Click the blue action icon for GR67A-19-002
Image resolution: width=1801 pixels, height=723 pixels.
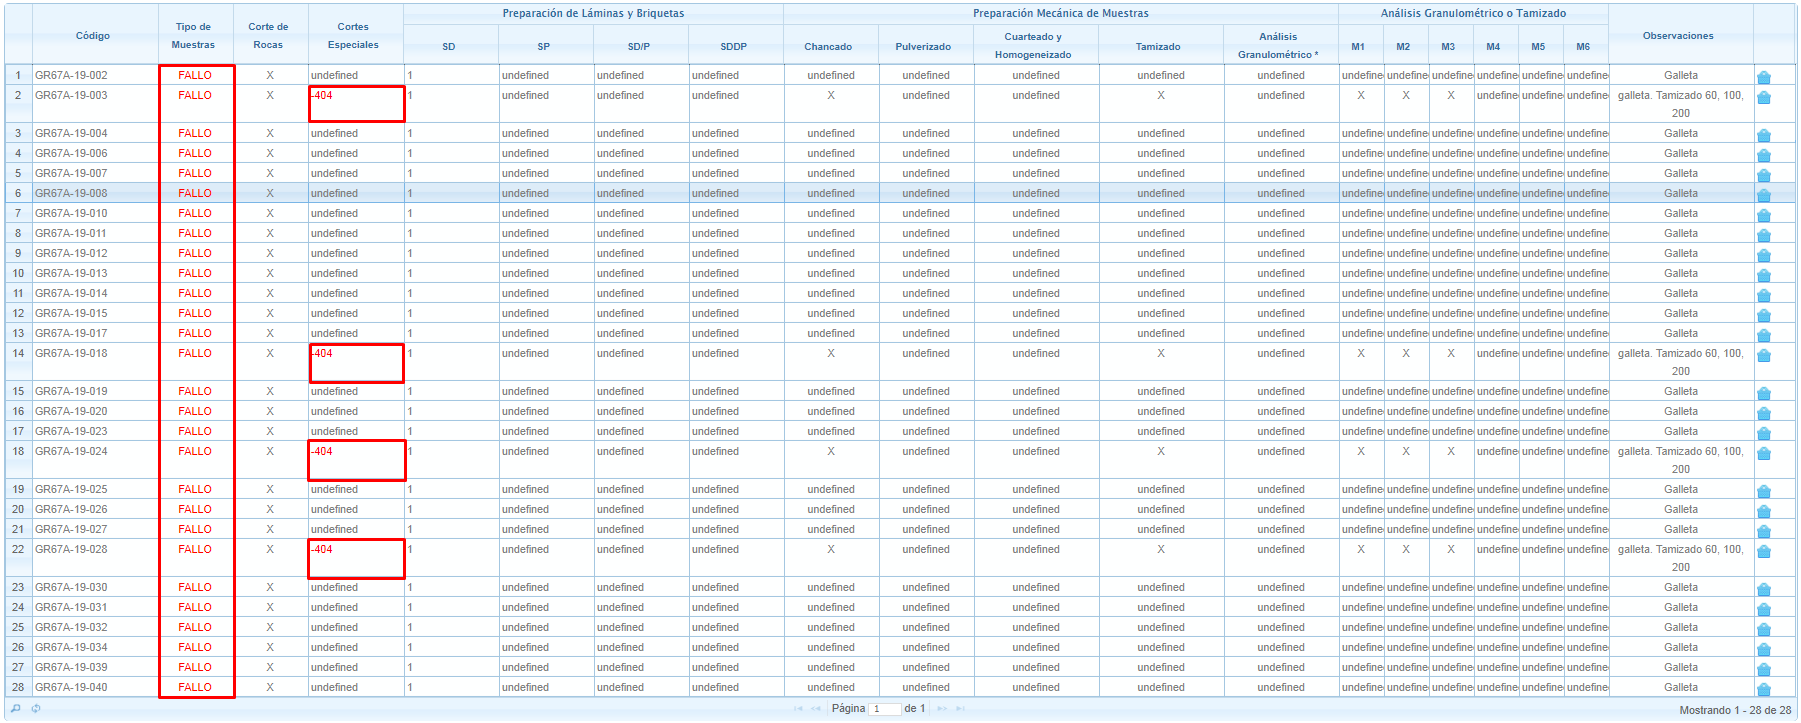pos(1764,77)
